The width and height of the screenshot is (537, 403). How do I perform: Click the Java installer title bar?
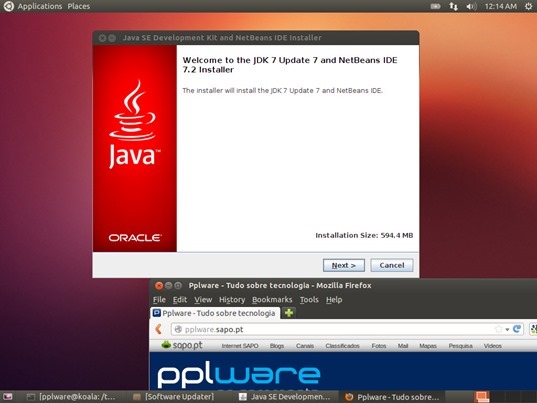point(256,38)
